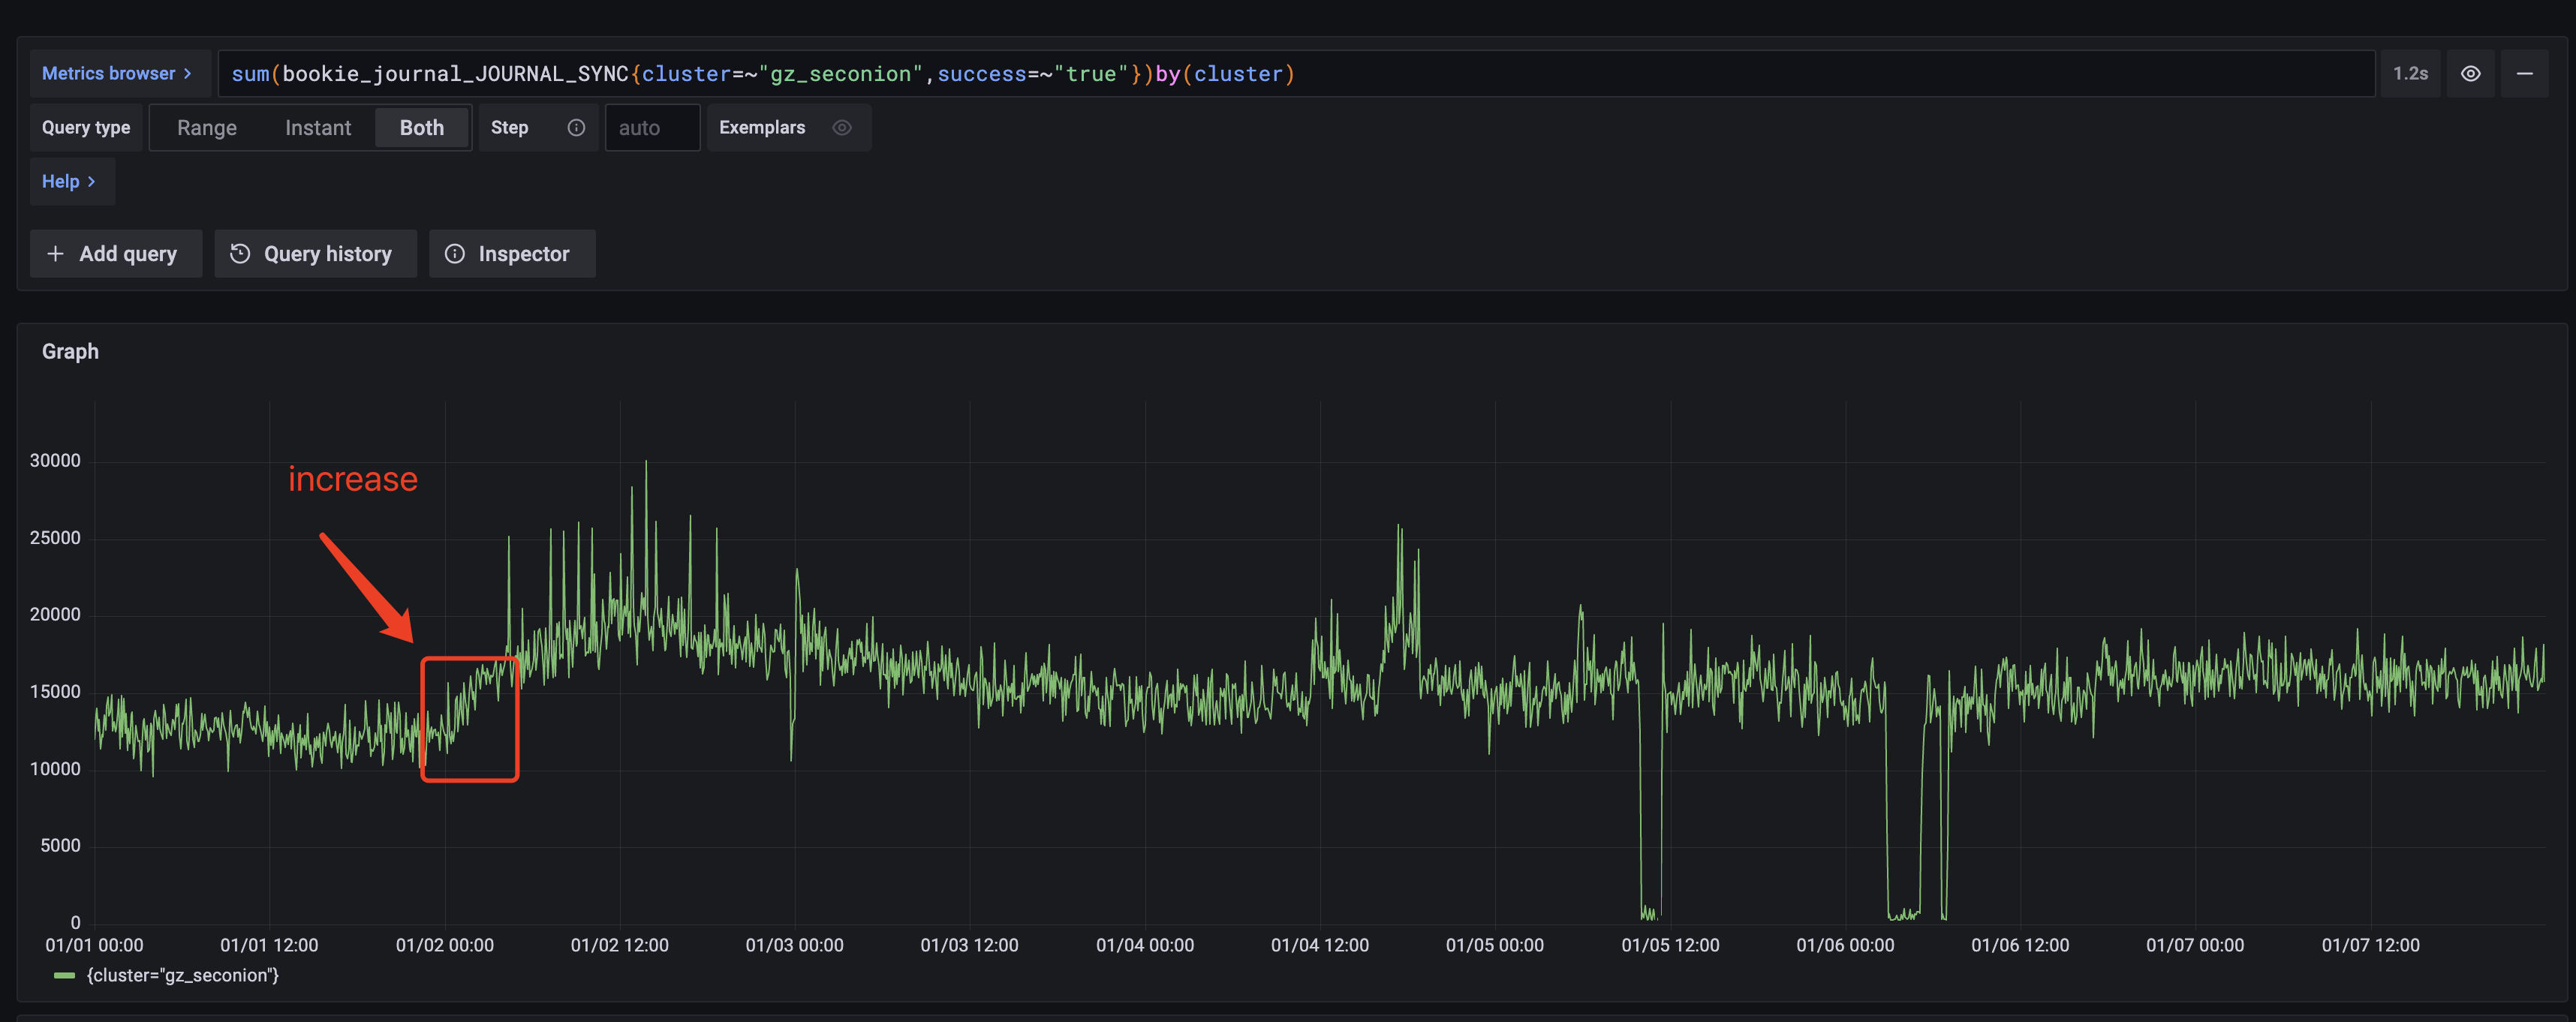Toggle the Exemplars eye icon
2576x1022 pixels.
(842, 128)
